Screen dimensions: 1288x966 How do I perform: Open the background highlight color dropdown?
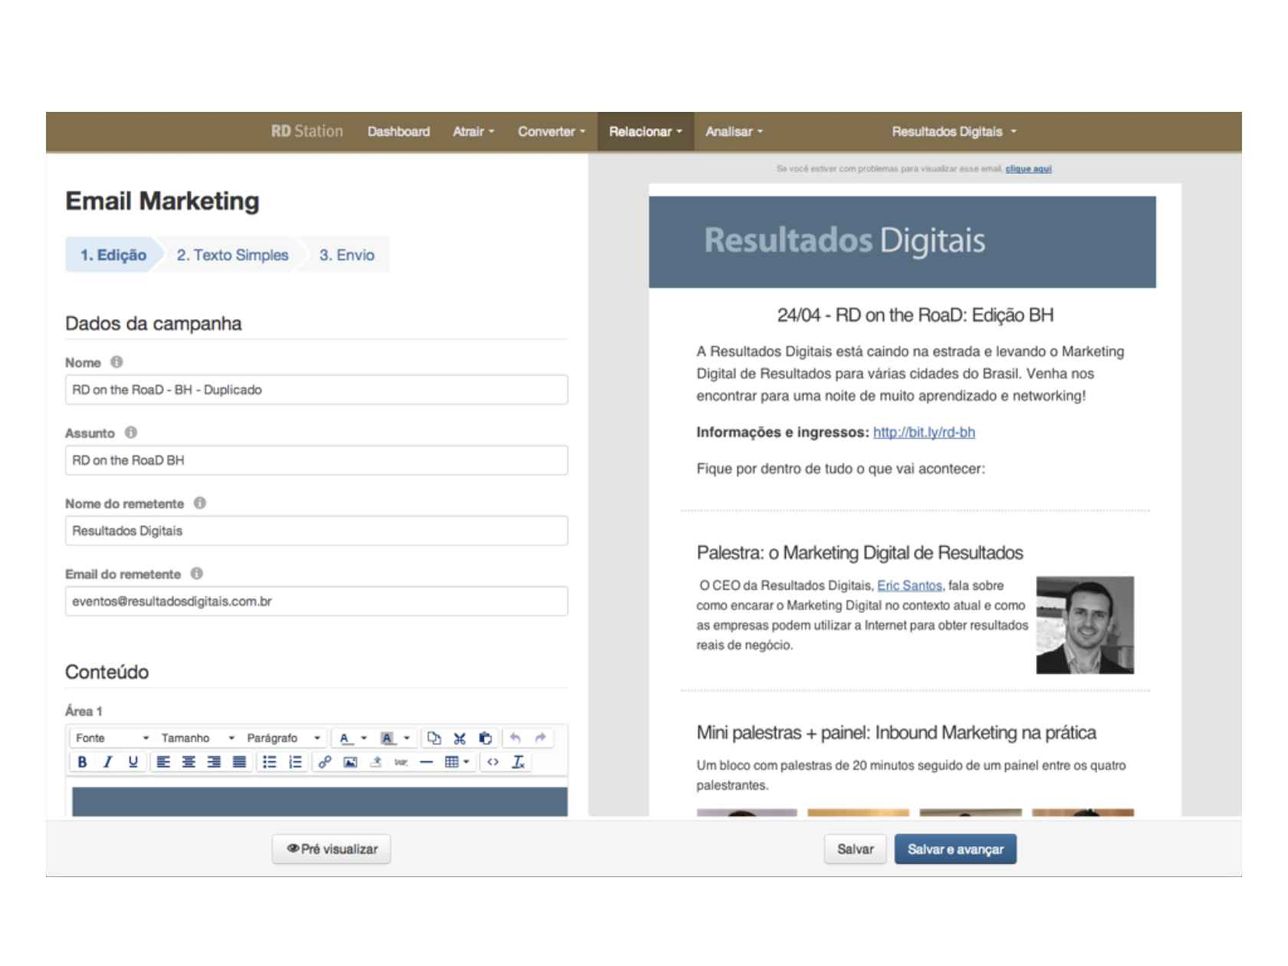tap(395, 738)
